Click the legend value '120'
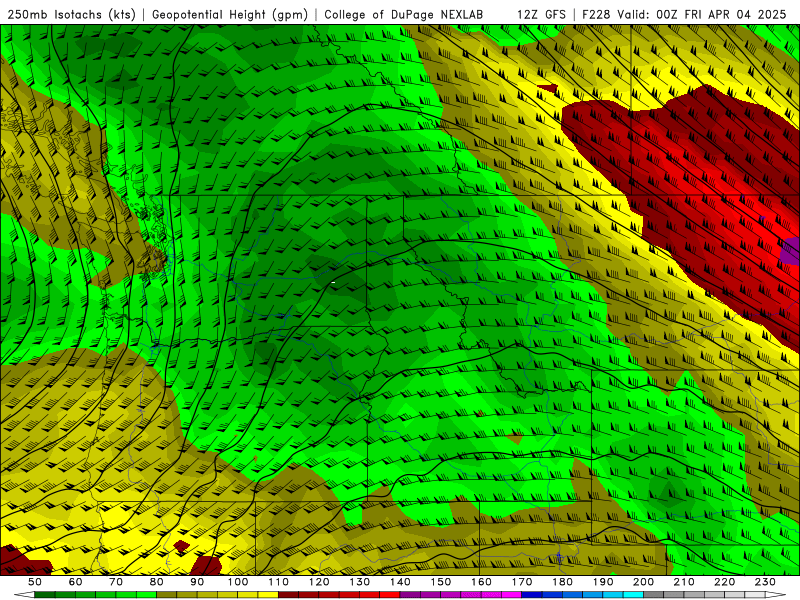 [319, 582]
